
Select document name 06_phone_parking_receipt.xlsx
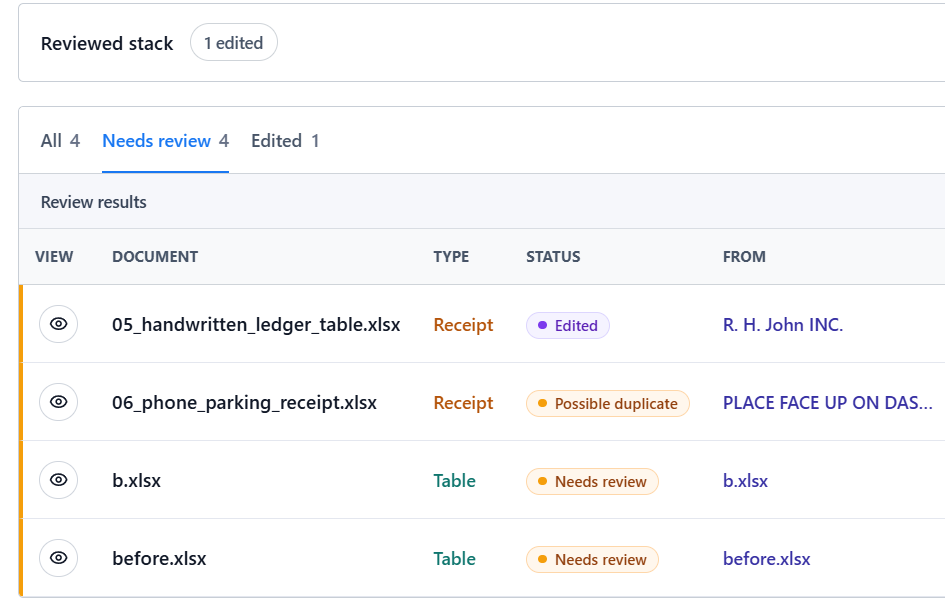pyautogui.click(x=244, y=403)
